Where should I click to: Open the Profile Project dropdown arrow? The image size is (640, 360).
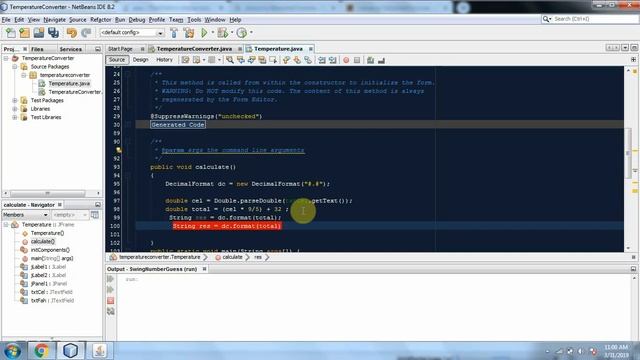(x=251, y=33)
